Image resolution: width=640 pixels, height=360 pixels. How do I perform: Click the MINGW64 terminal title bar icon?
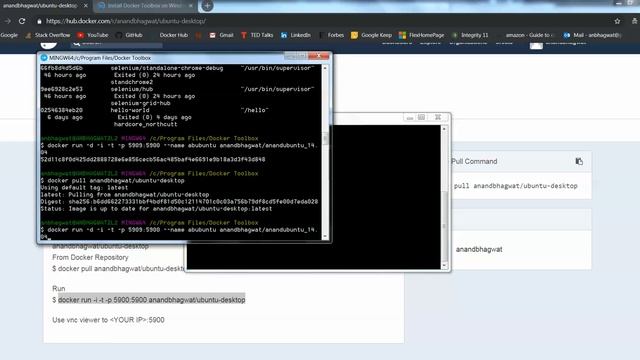tap(44, 58)
